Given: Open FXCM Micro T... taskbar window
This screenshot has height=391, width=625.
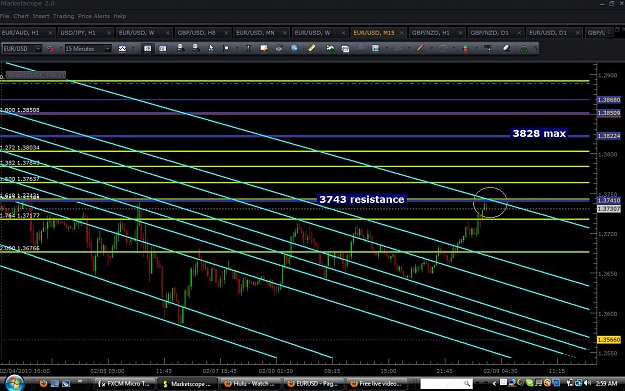Looking at the screenshot, I should click(x=124, y=383).
